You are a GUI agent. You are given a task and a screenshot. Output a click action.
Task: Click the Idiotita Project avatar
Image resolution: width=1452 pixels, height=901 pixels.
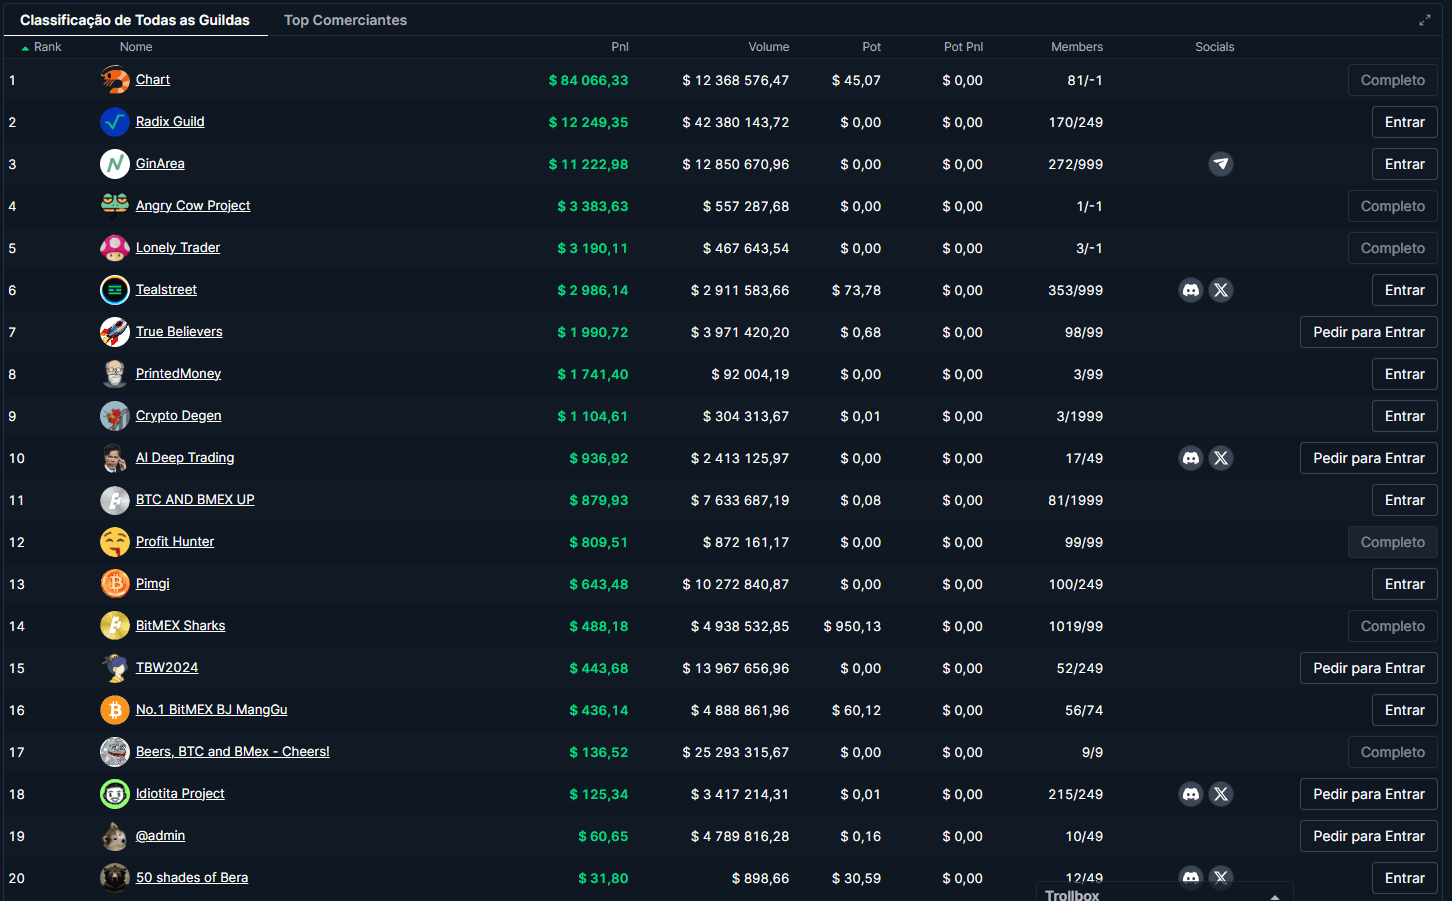(x=115, y=794)
